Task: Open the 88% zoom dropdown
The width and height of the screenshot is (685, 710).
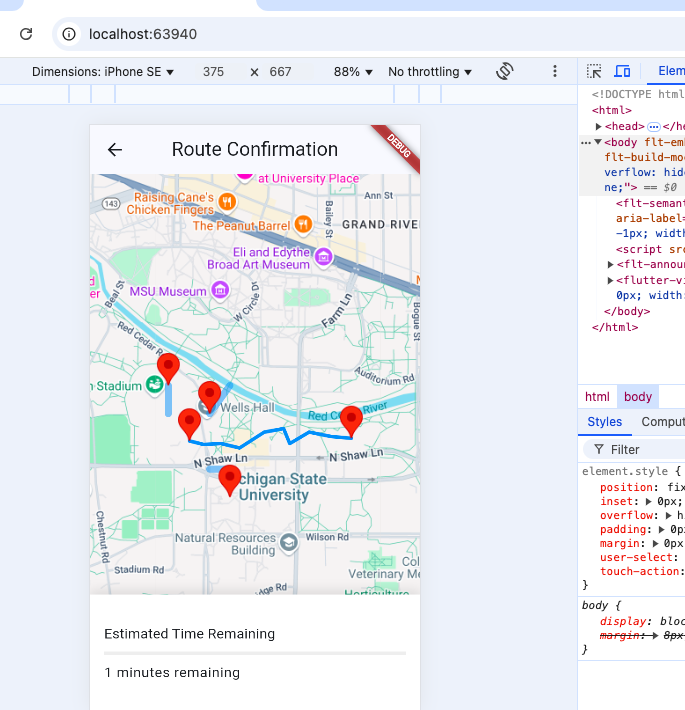Action: (353, 72)
